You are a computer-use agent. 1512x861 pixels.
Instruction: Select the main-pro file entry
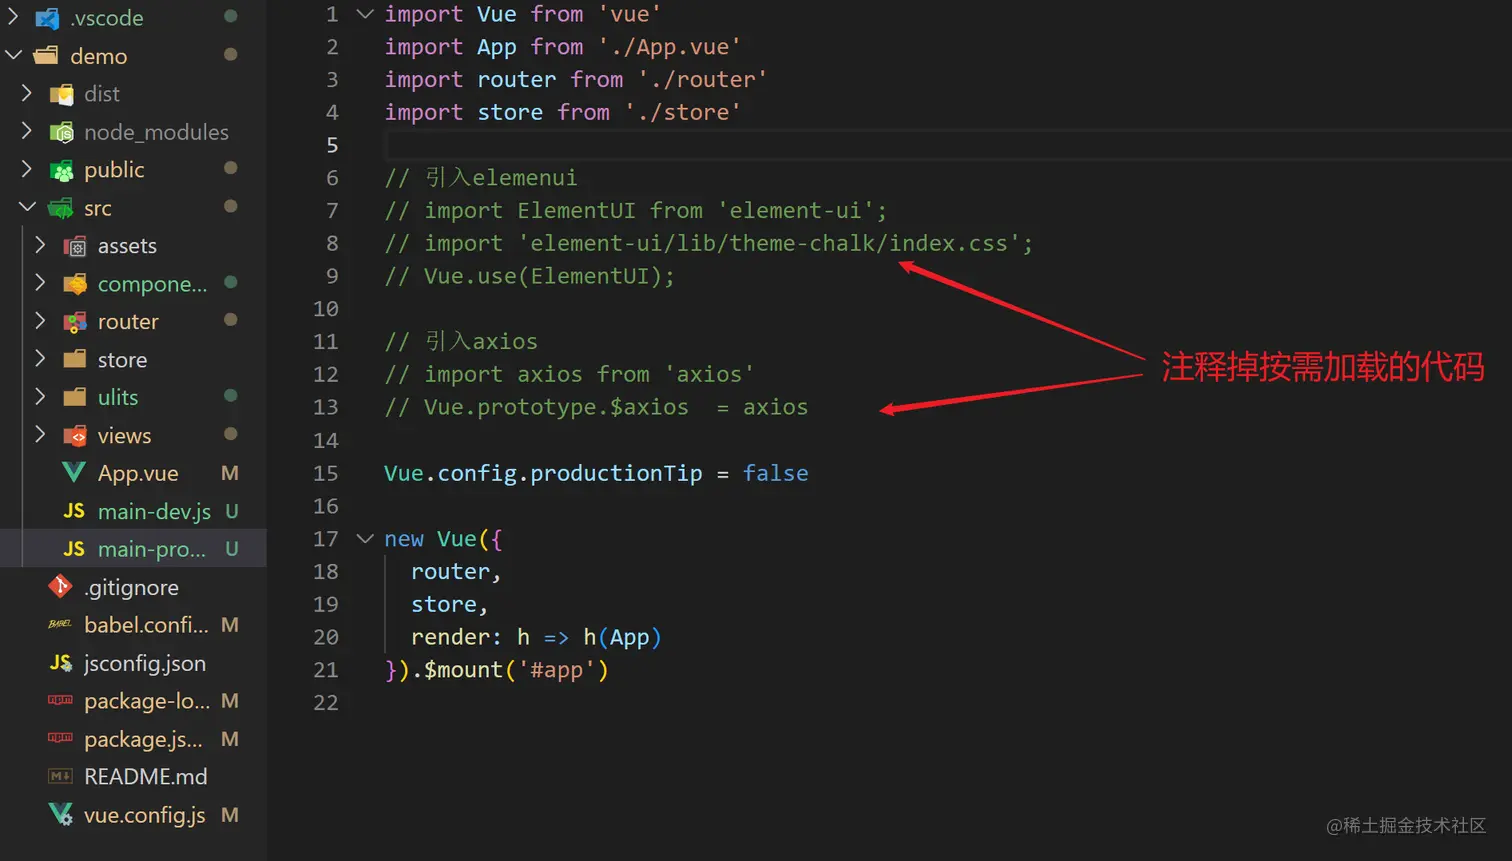(x=133, y=549)
